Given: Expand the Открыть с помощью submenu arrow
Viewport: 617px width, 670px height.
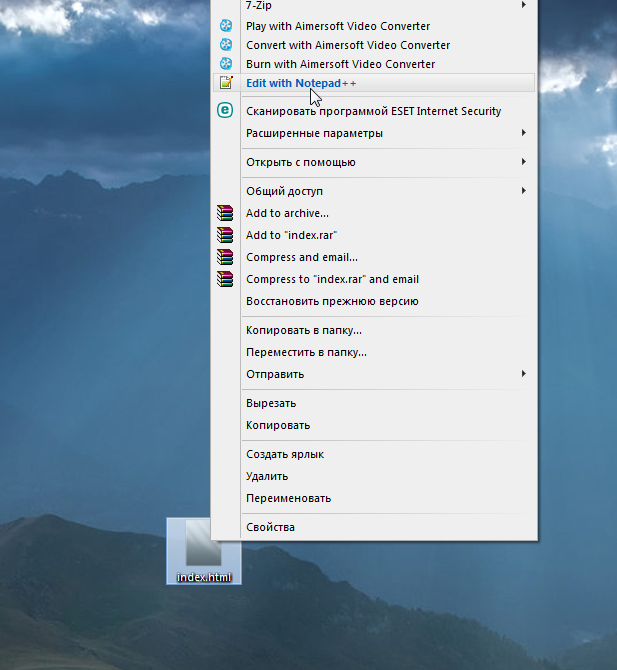Looking at the screenshot, I should (x=523, y=162).
